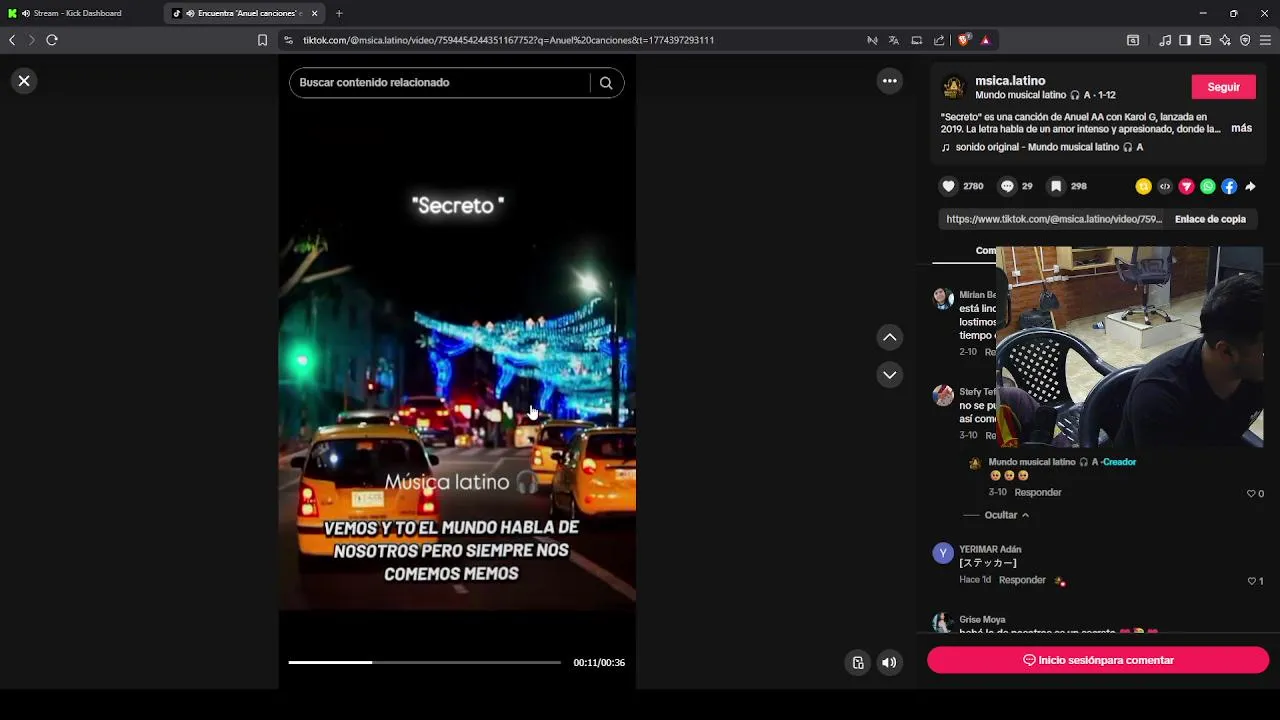The image size is (1280, 720).
Task: Collapse replies with 'Ocultar'
Action: pos(1006,515)
